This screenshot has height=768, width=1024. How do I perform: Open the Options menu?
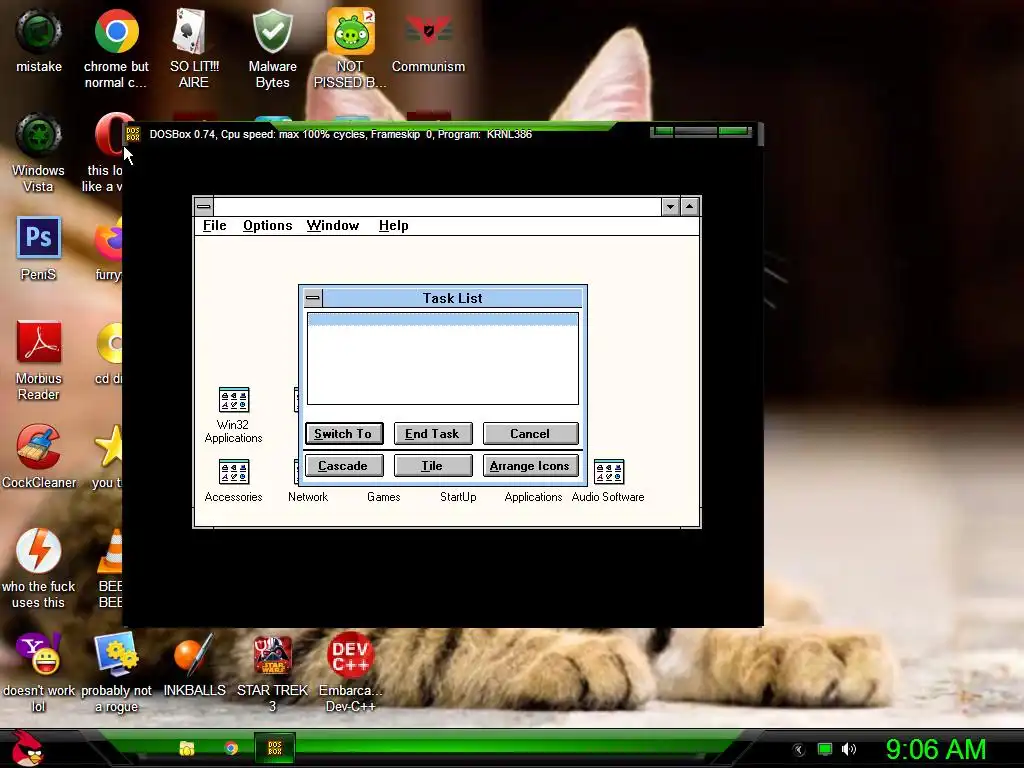268,225
